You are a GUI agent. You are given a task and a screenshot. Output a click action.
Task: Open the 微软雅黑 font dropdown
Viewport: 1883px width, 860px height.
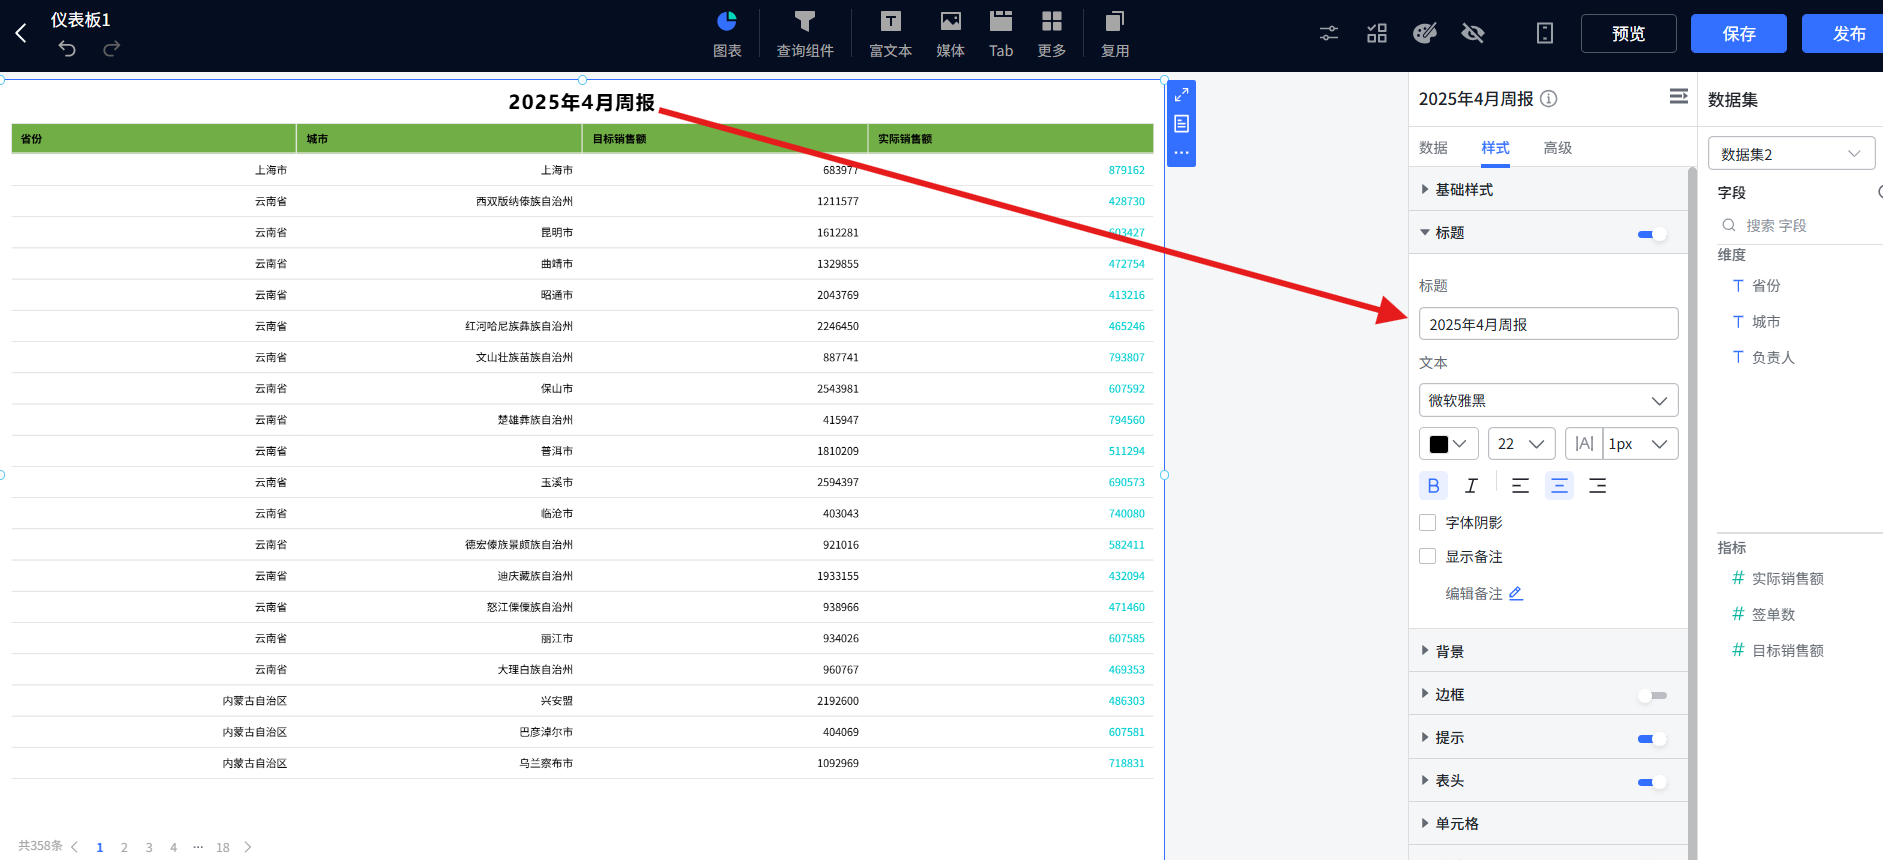point(1547,401)
